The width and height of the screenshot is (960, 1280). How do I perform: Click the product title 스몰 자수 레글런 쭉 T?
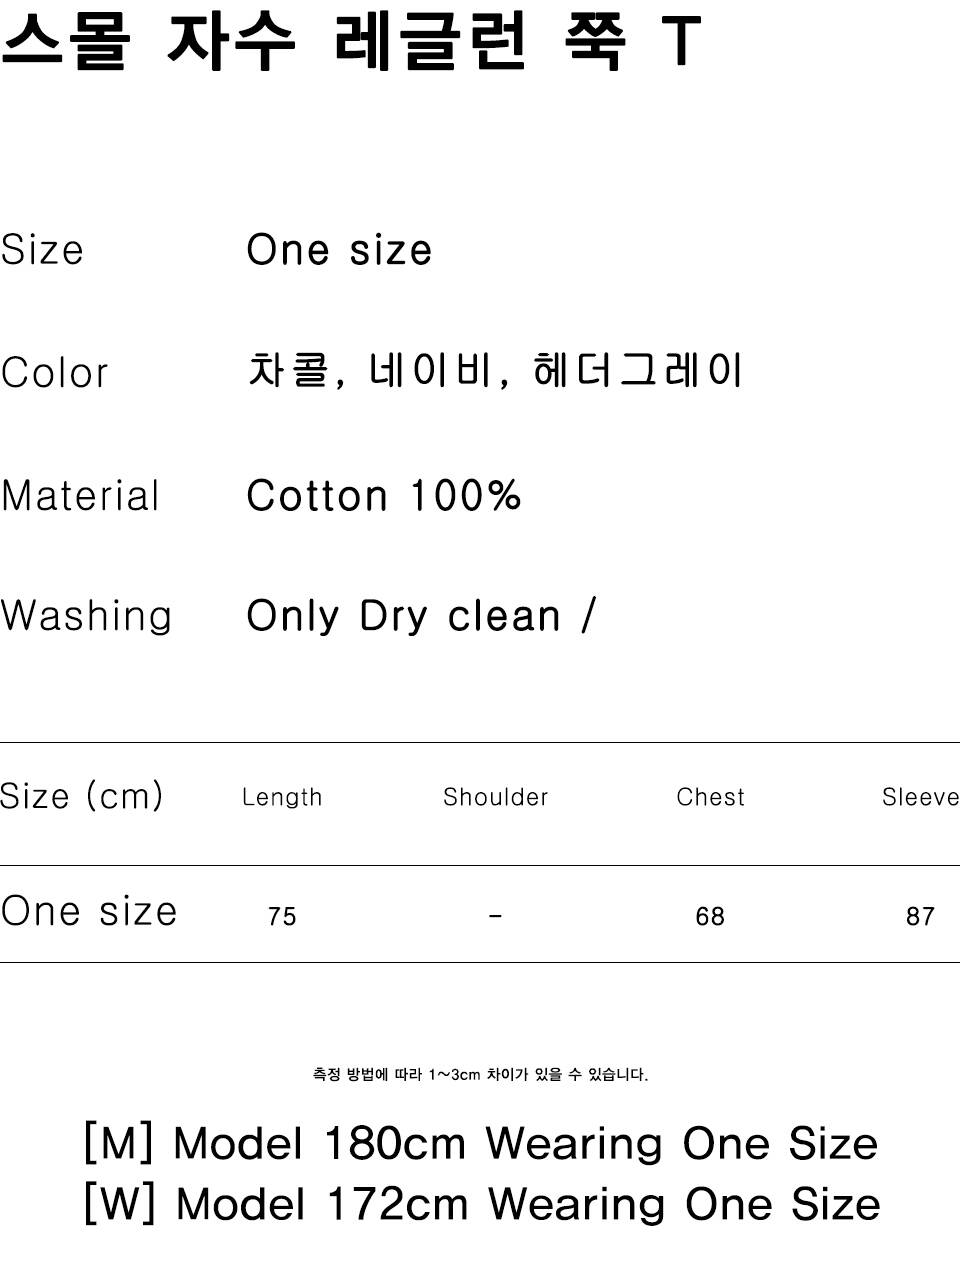[350, 41]
